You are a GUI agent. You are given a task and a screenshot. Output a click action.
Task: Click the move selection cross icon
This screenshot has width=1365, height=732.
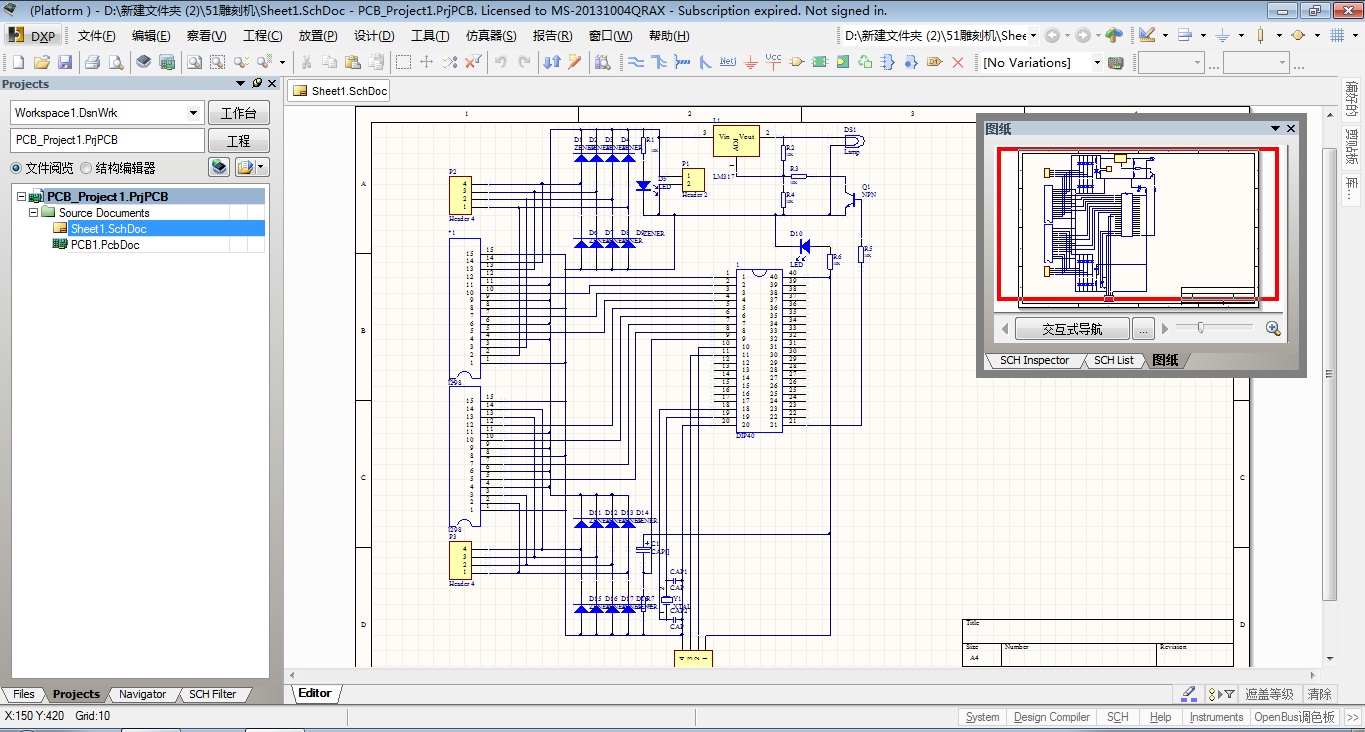(426, 62)
